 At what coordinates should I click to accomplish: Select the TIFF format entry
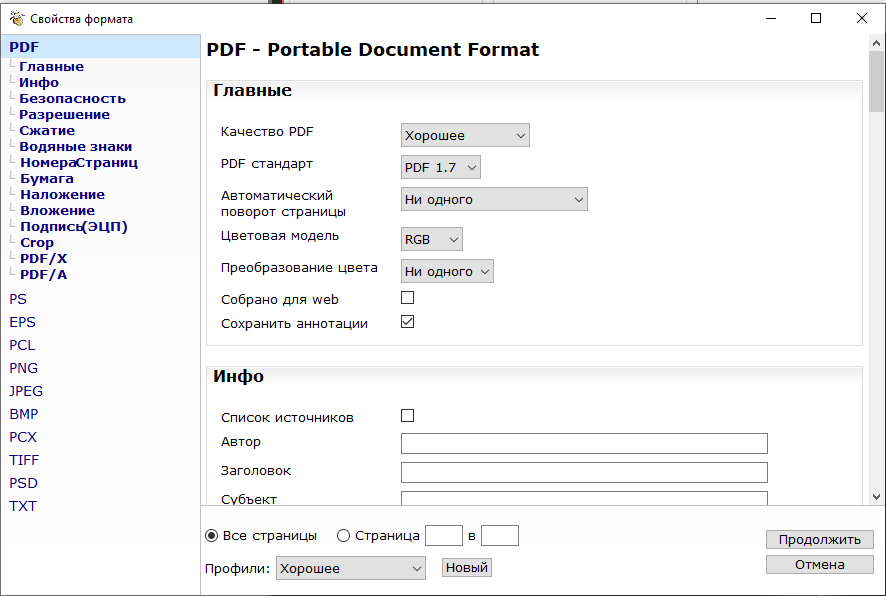[24, 460]
